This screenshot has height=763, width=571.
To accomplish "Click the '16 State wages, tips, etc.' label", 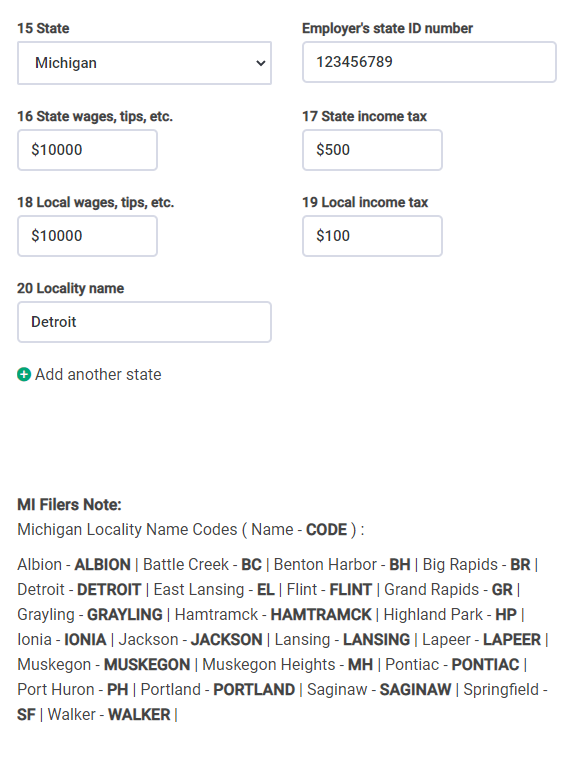I will (95, 116).
